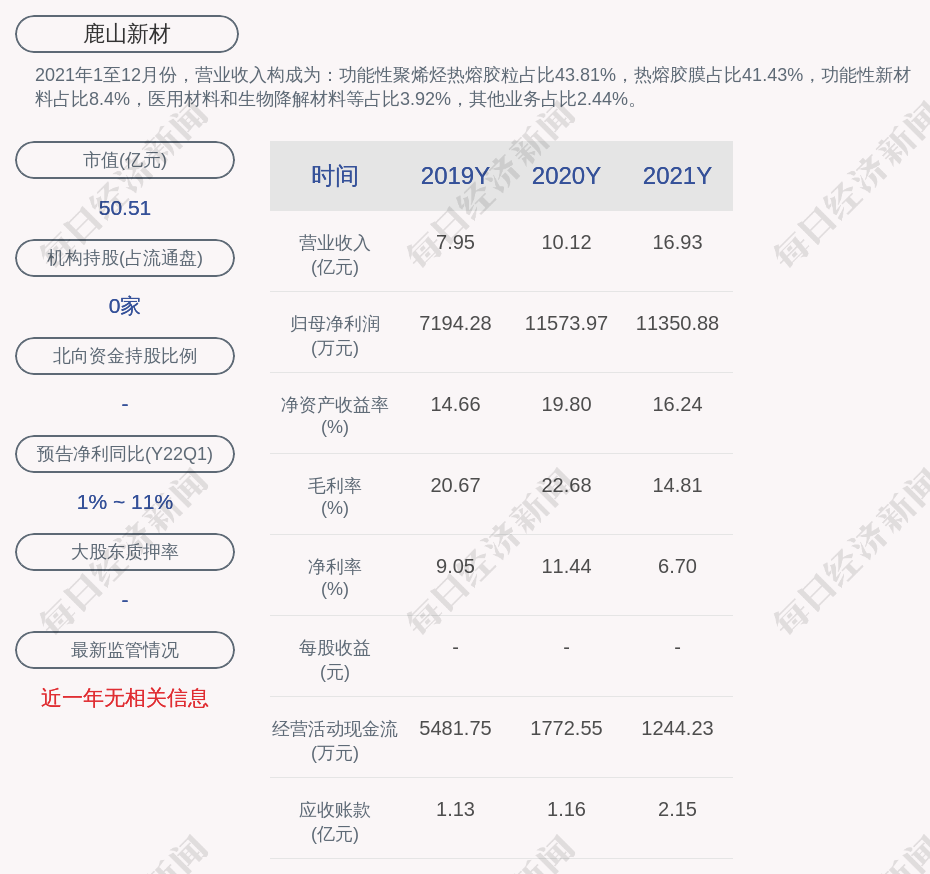Click the 时间 column header

335,176
